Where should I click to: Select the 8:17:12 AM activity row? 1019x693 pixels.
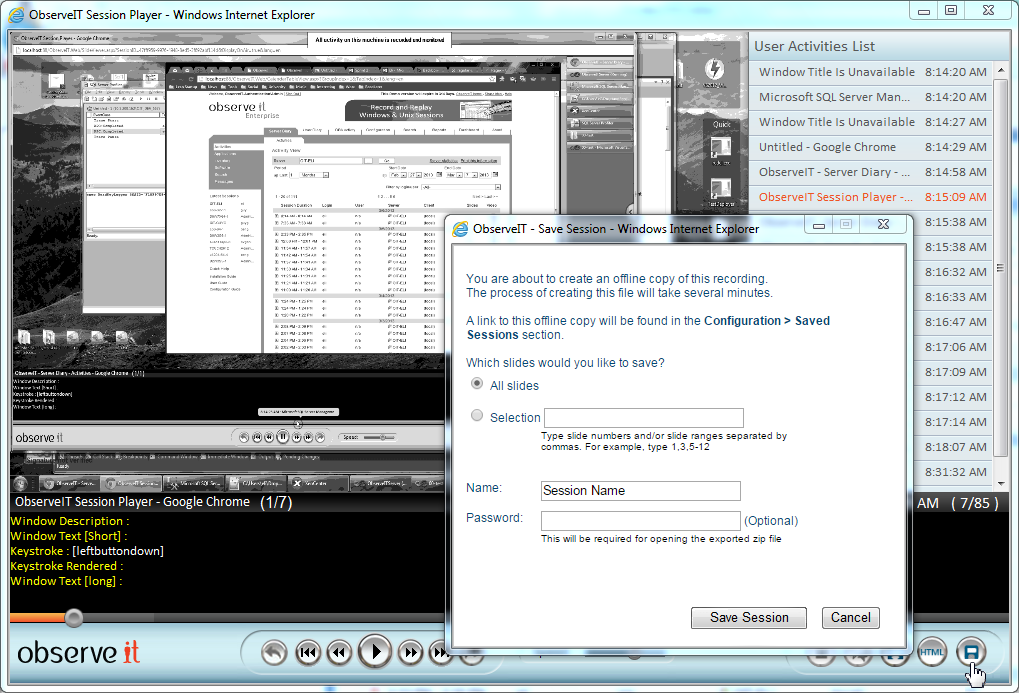click(953, 397)
